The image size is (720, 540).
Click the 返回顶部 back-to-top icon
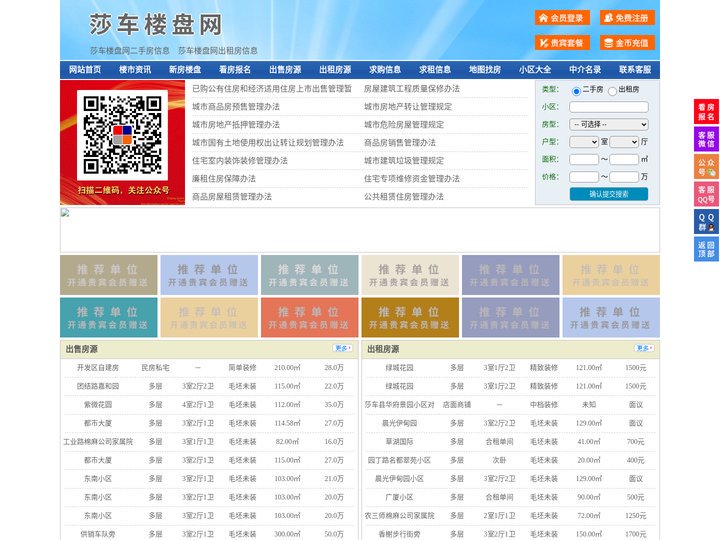pos(706,249)
